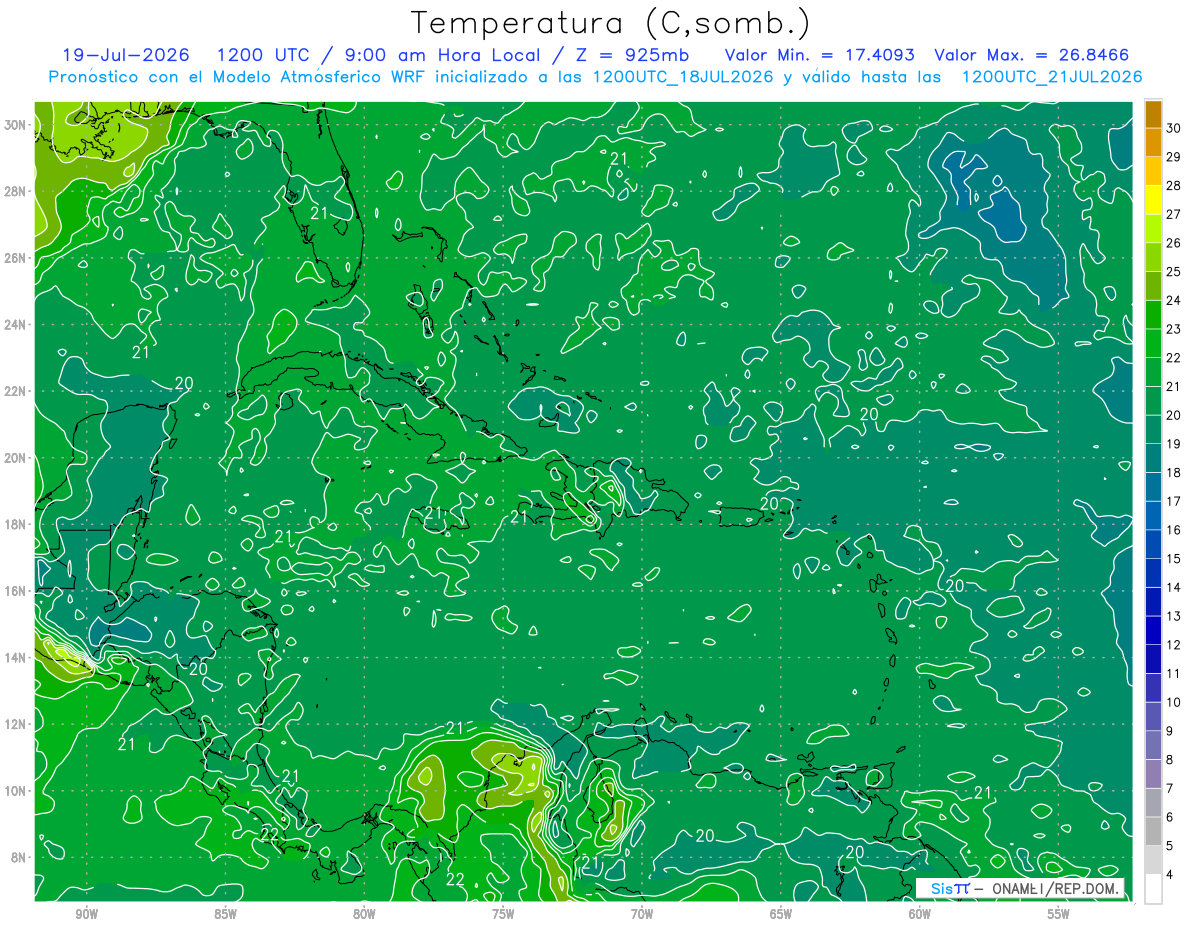Screen dimensions: 1200x927
Task: Click the bright yellow swatch beside legend value 27
Action: 1153,200
